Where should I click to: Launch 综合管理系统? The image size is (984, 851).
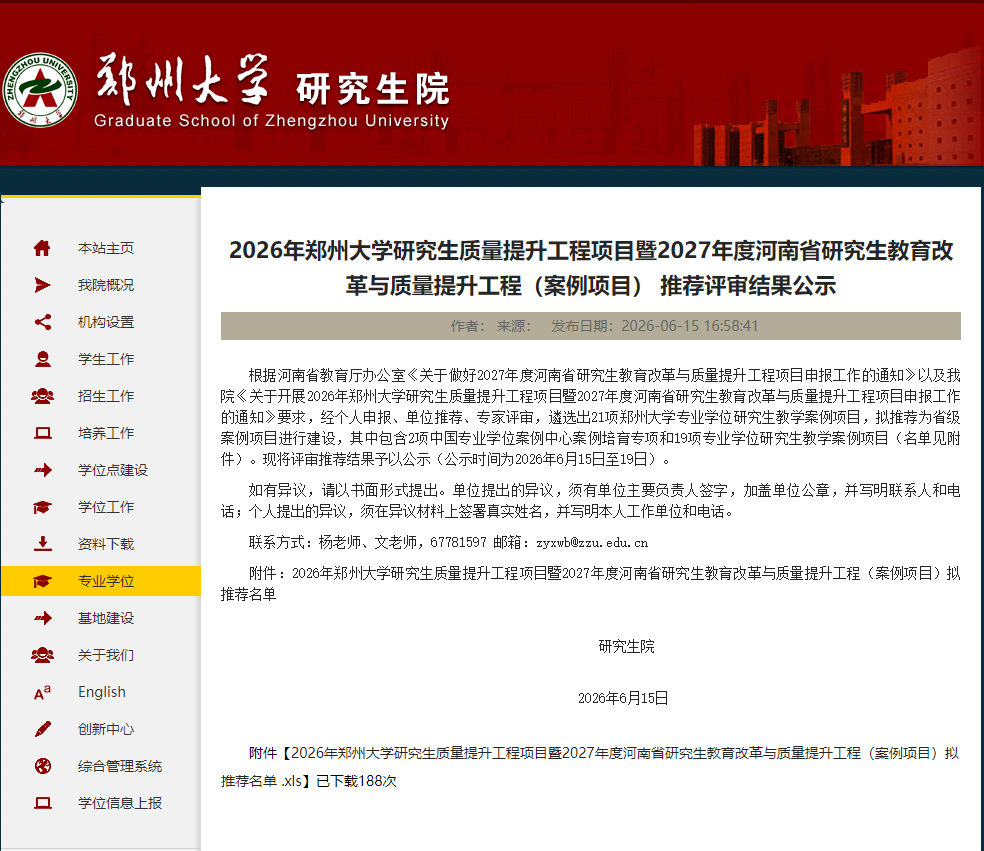(x=120, y=766)
